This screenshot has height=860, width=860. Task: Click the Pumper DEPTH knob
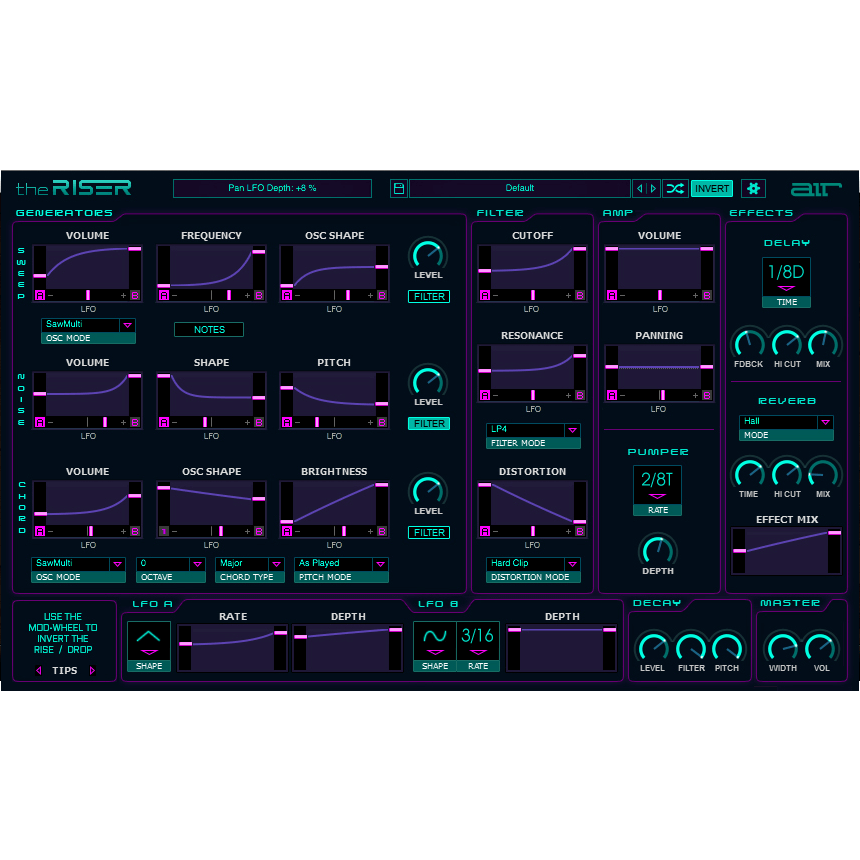657,549
